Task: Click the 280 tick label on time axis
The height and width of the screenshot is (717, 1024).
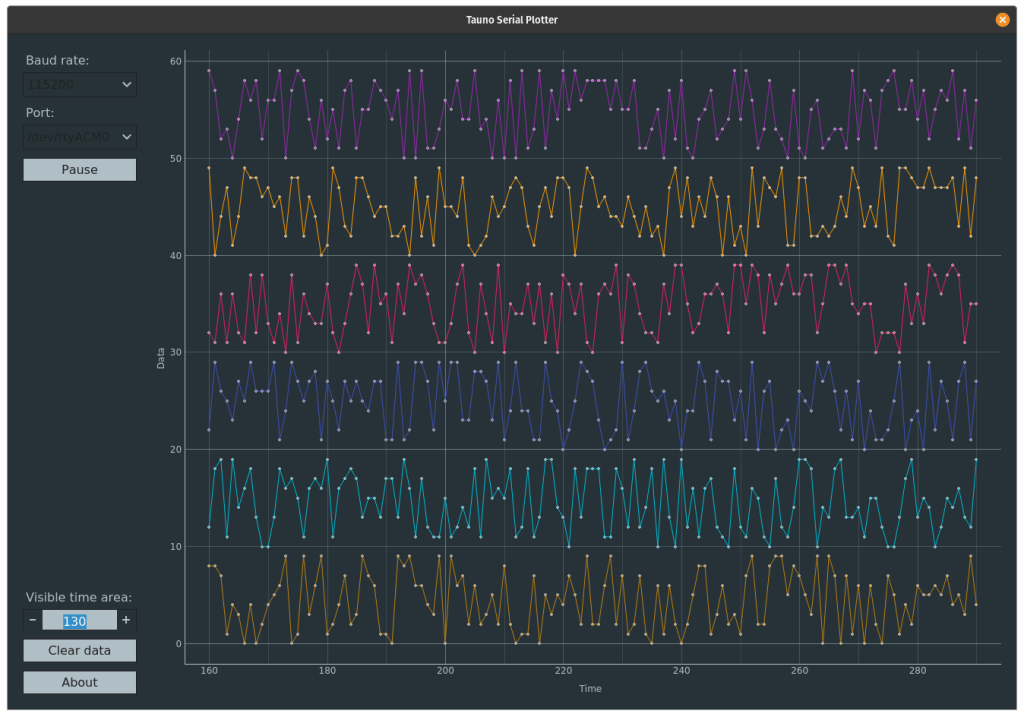Action: click(917, 671)
